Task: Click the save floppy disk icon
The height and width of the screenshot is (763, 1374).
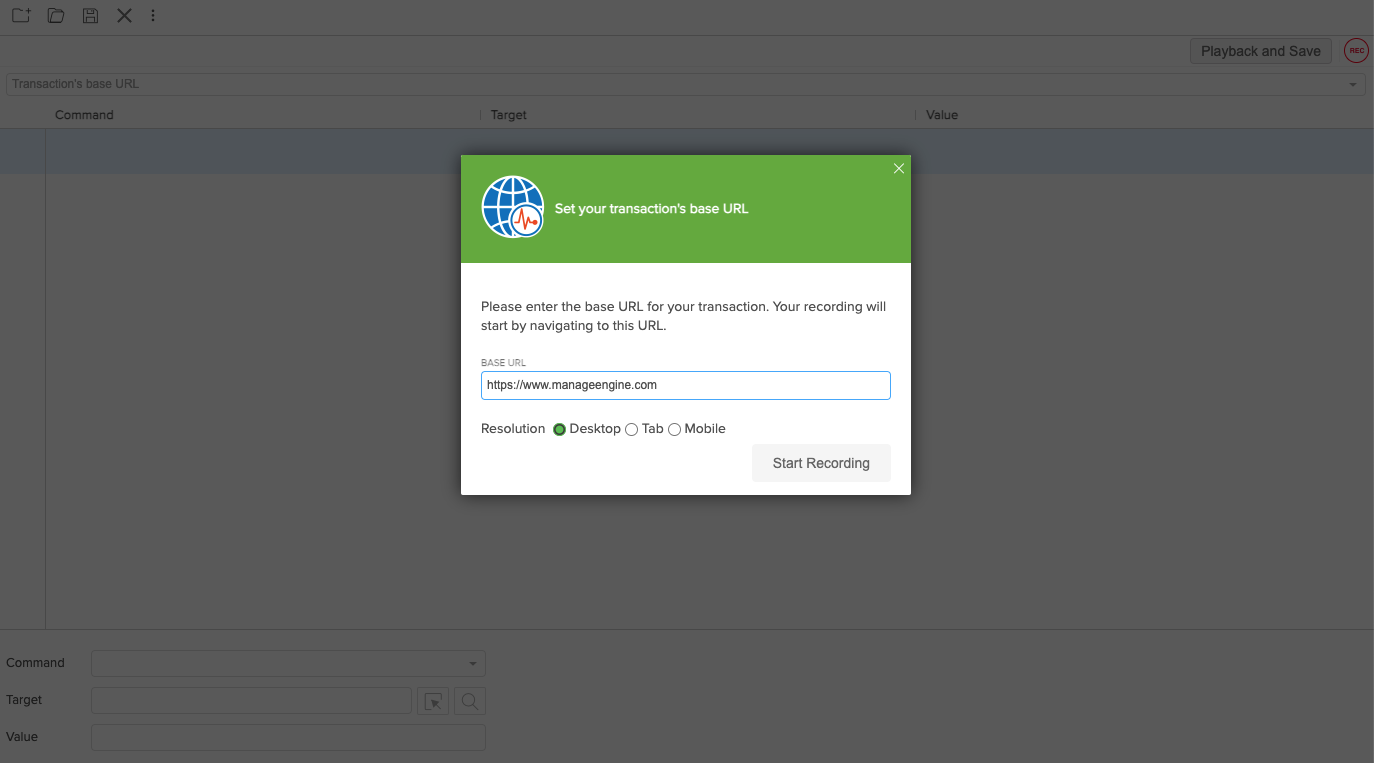Action: (x=90, y=16)
